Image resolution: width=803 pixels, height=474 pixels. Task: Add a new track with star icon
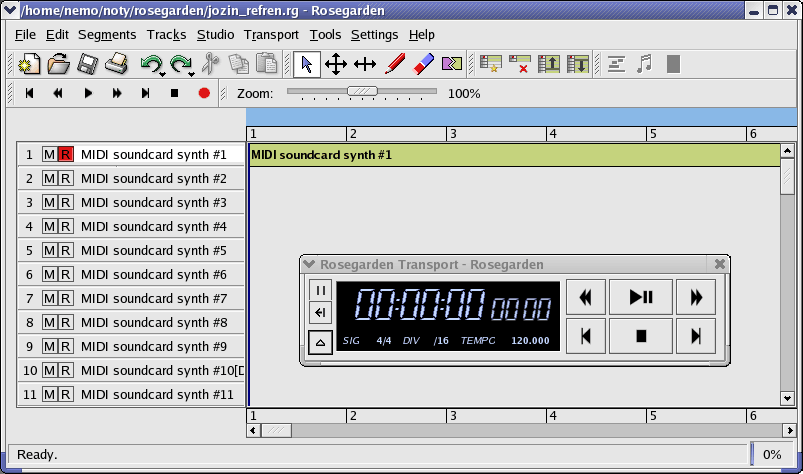tap(491, 64)
